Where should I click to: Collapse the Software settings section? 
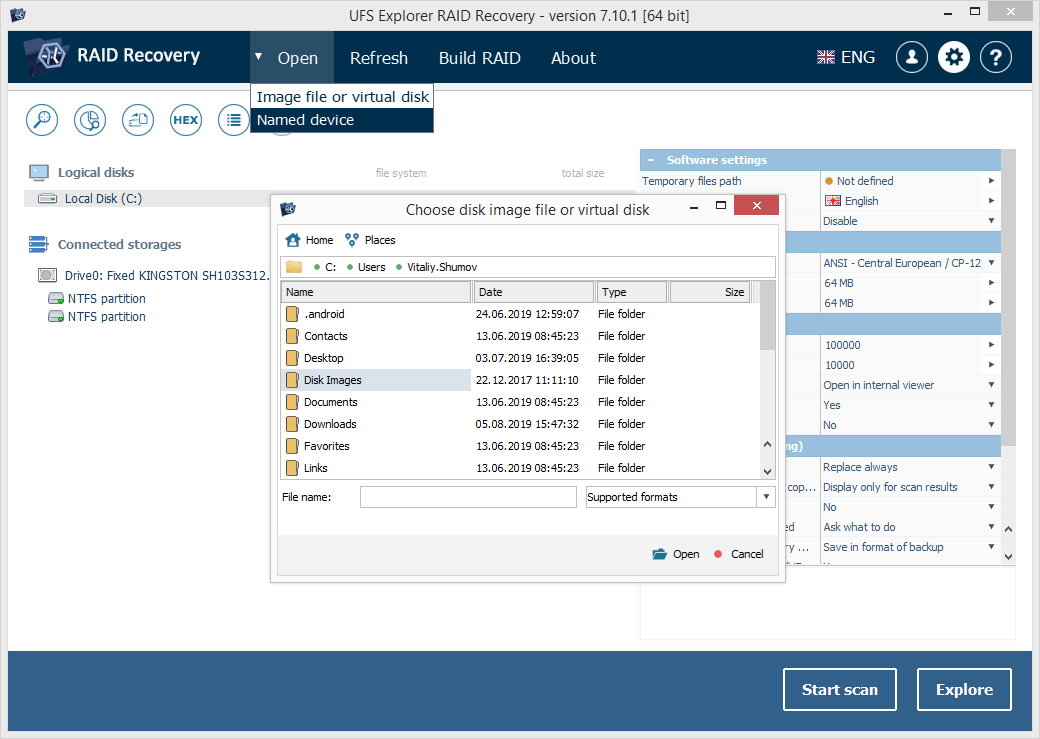click(x=651, y=160)
